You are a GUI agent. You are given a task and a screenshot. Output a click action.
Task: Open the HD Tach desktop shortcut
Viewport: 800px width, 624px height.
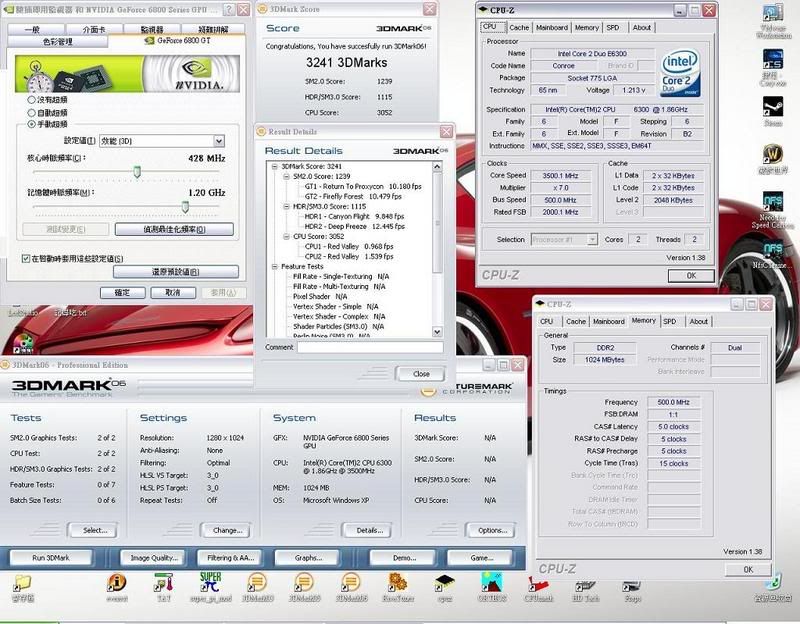(585, 587)
